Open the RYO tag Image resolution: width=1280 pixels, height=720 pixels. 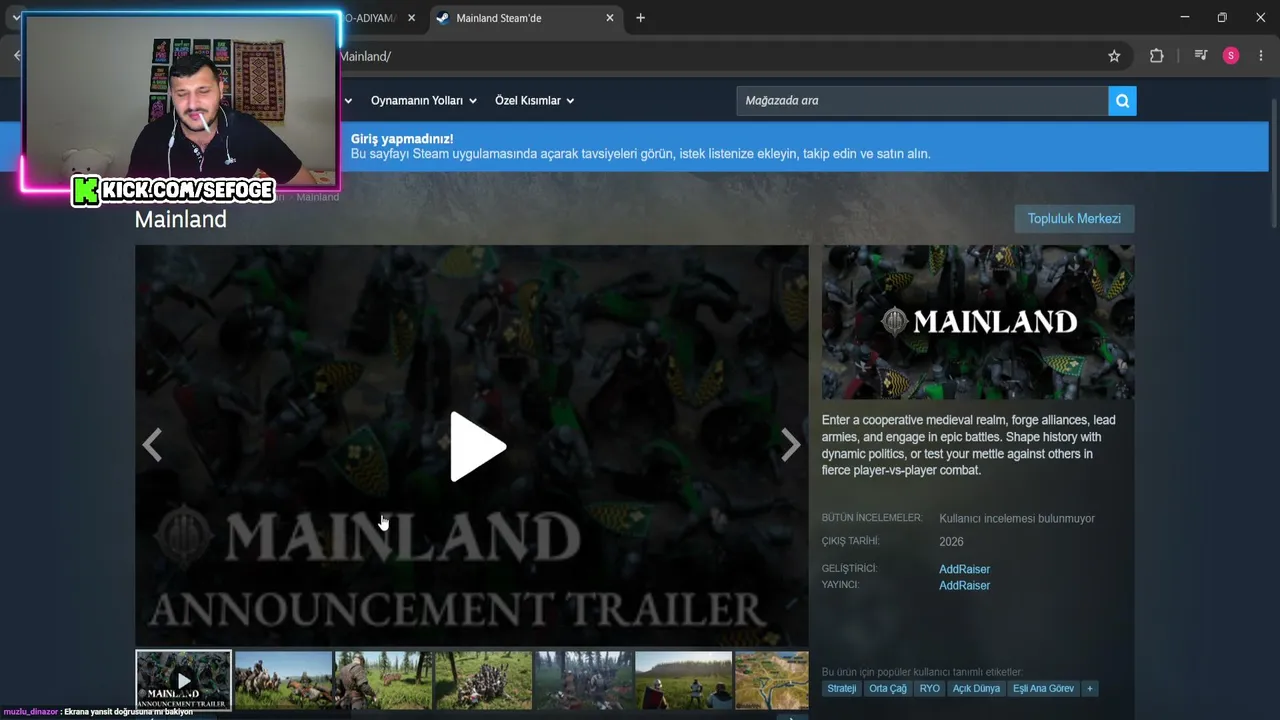point(930,689)
